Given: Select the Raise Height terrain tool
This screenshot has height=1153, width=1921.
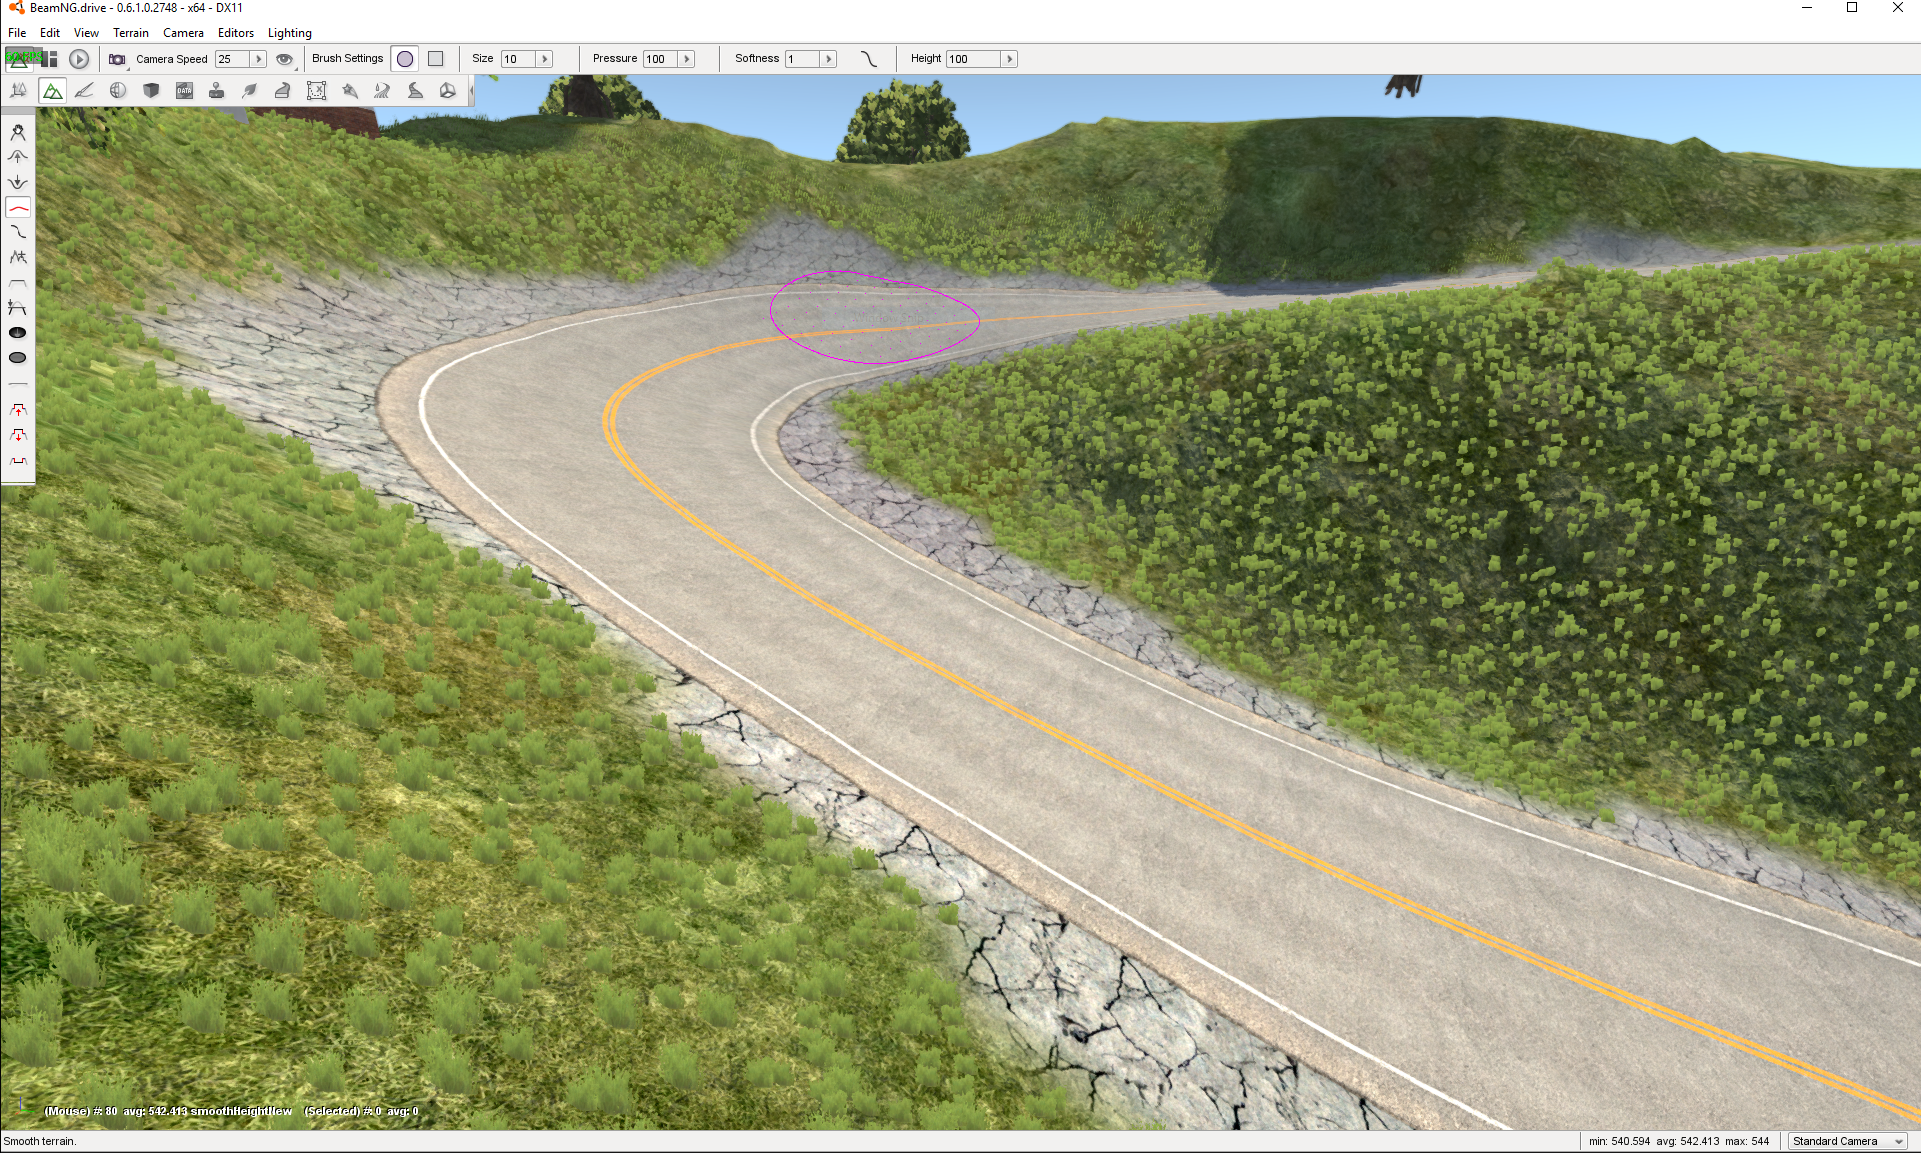Looking at the screenshot, I should click(x=18, y=157).
